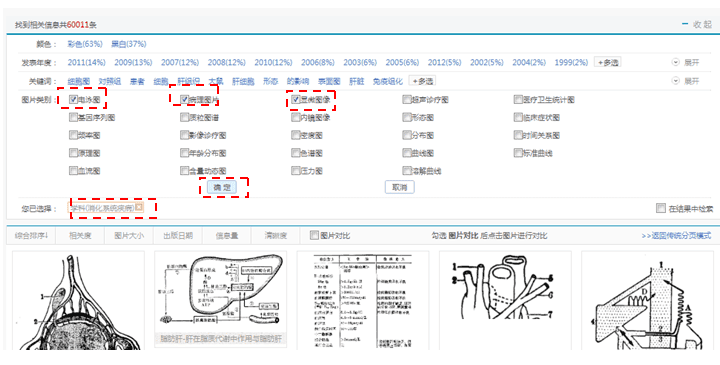Click +多选 in the 关键词 row
Screen dimensions: 720x365
(x=422, y=81)
